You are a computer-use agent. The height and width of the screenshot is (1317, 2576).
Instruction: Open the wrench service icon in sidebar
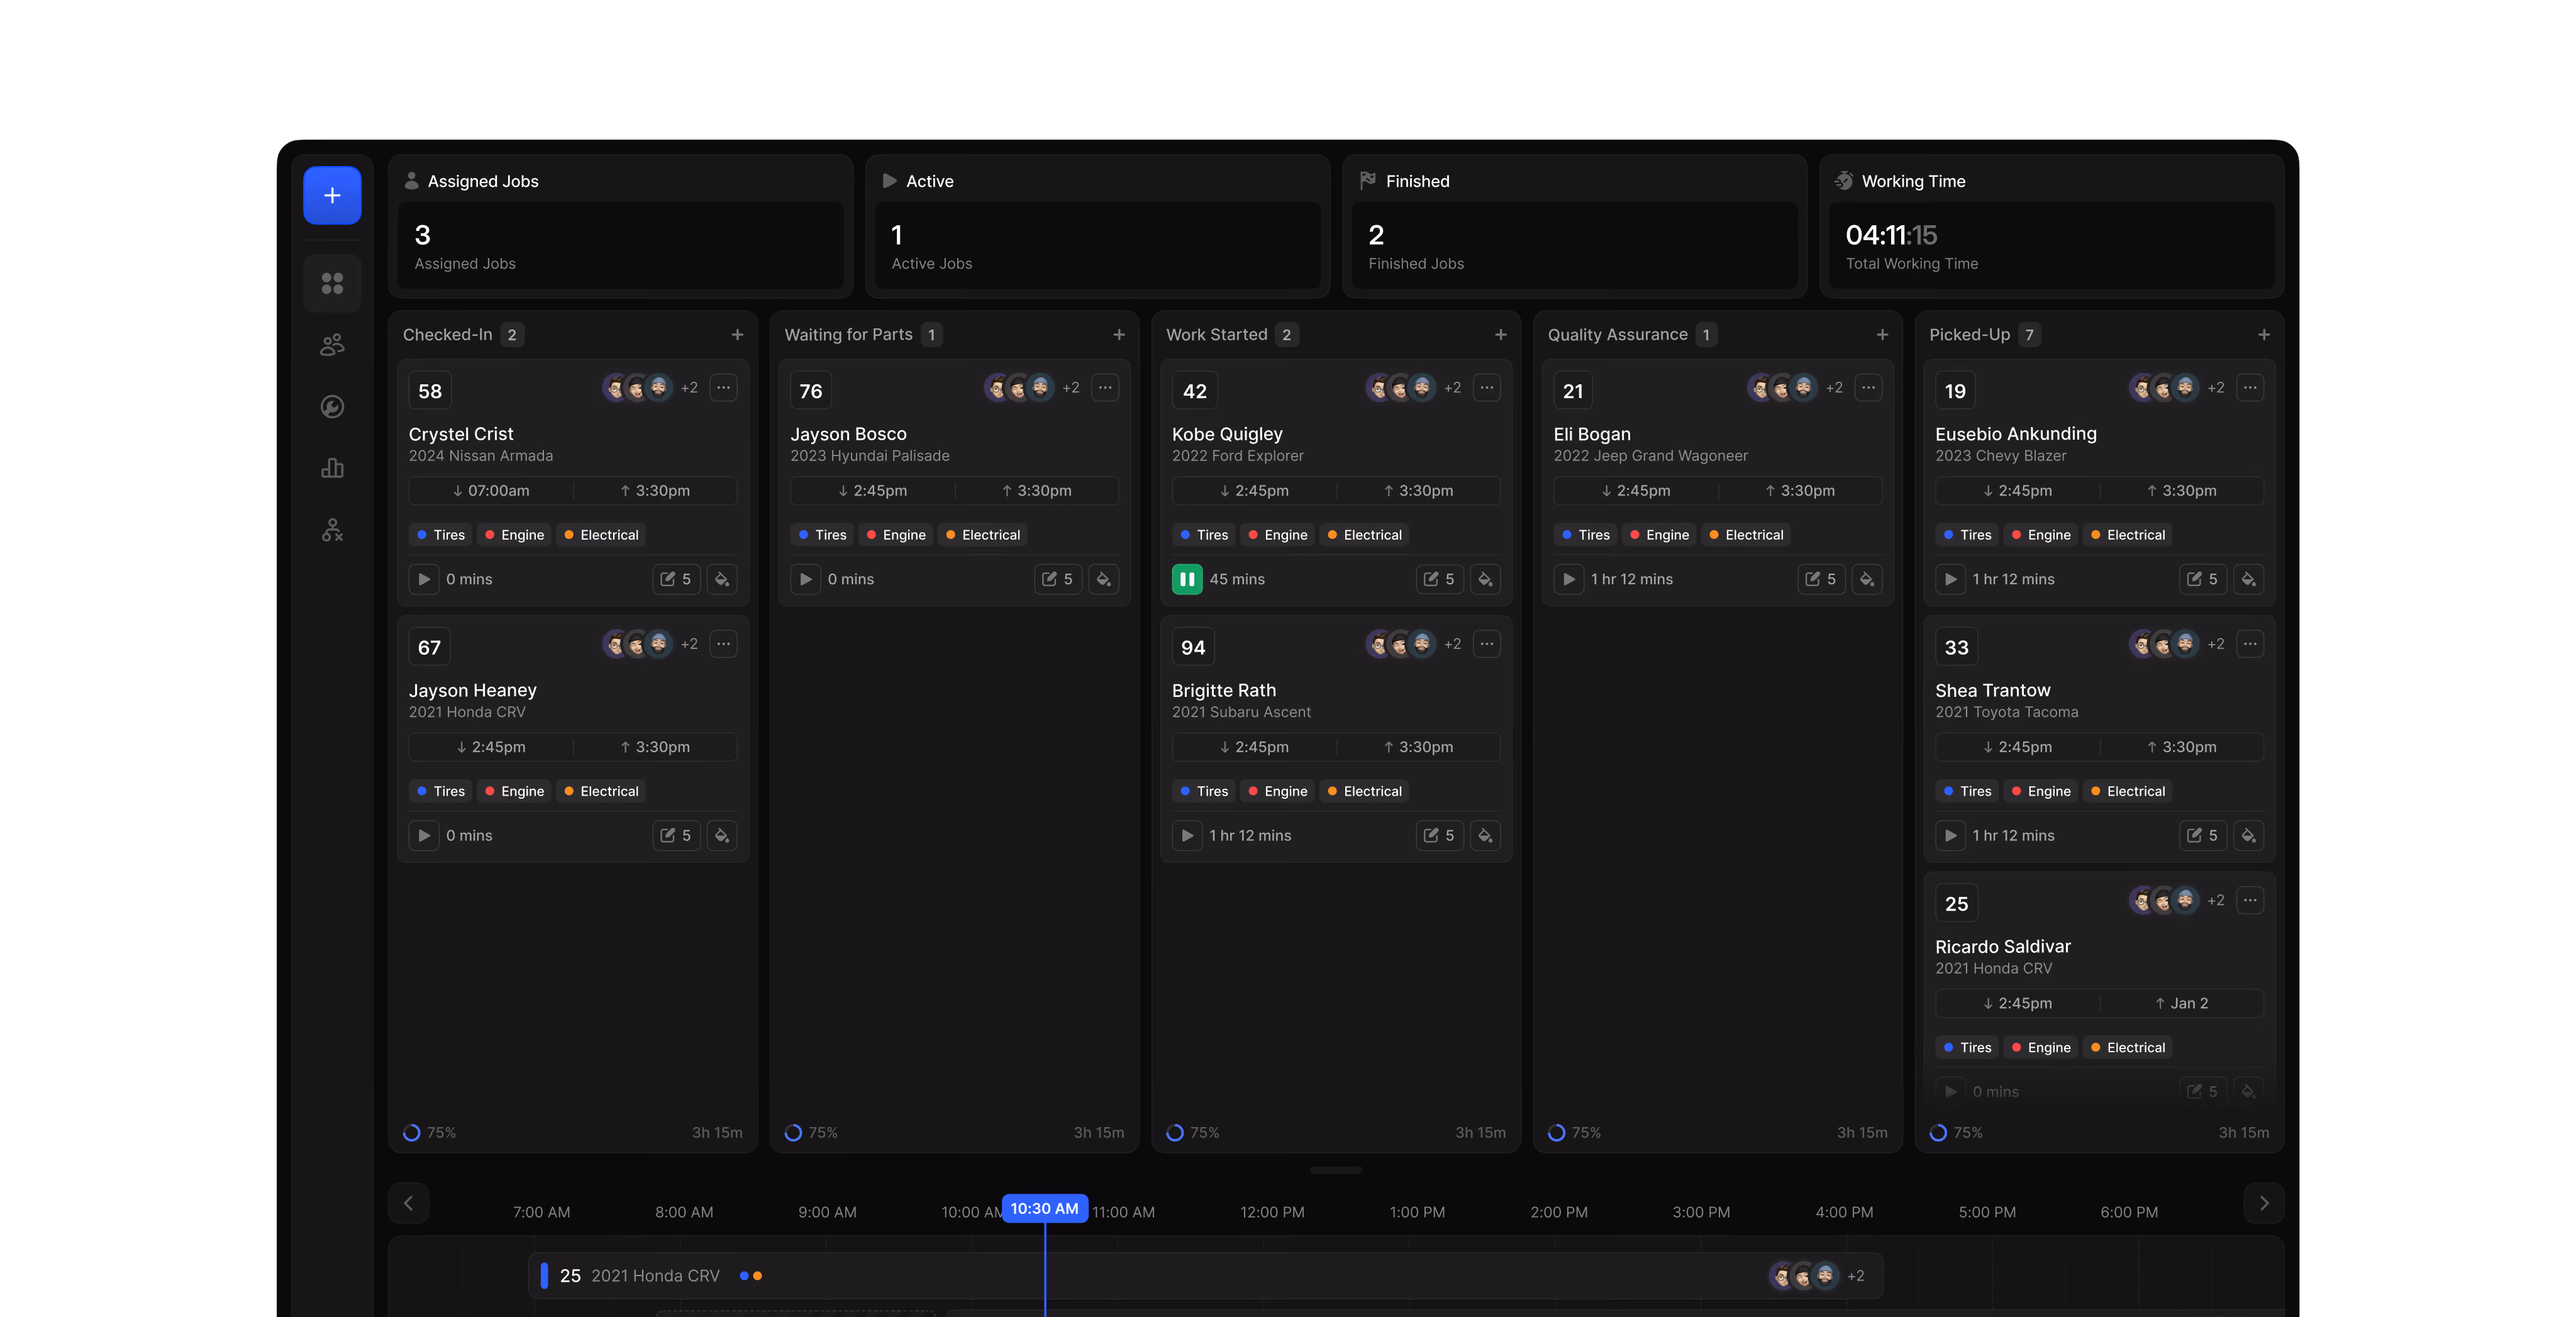pyautogui.click(x=332, y=407)
